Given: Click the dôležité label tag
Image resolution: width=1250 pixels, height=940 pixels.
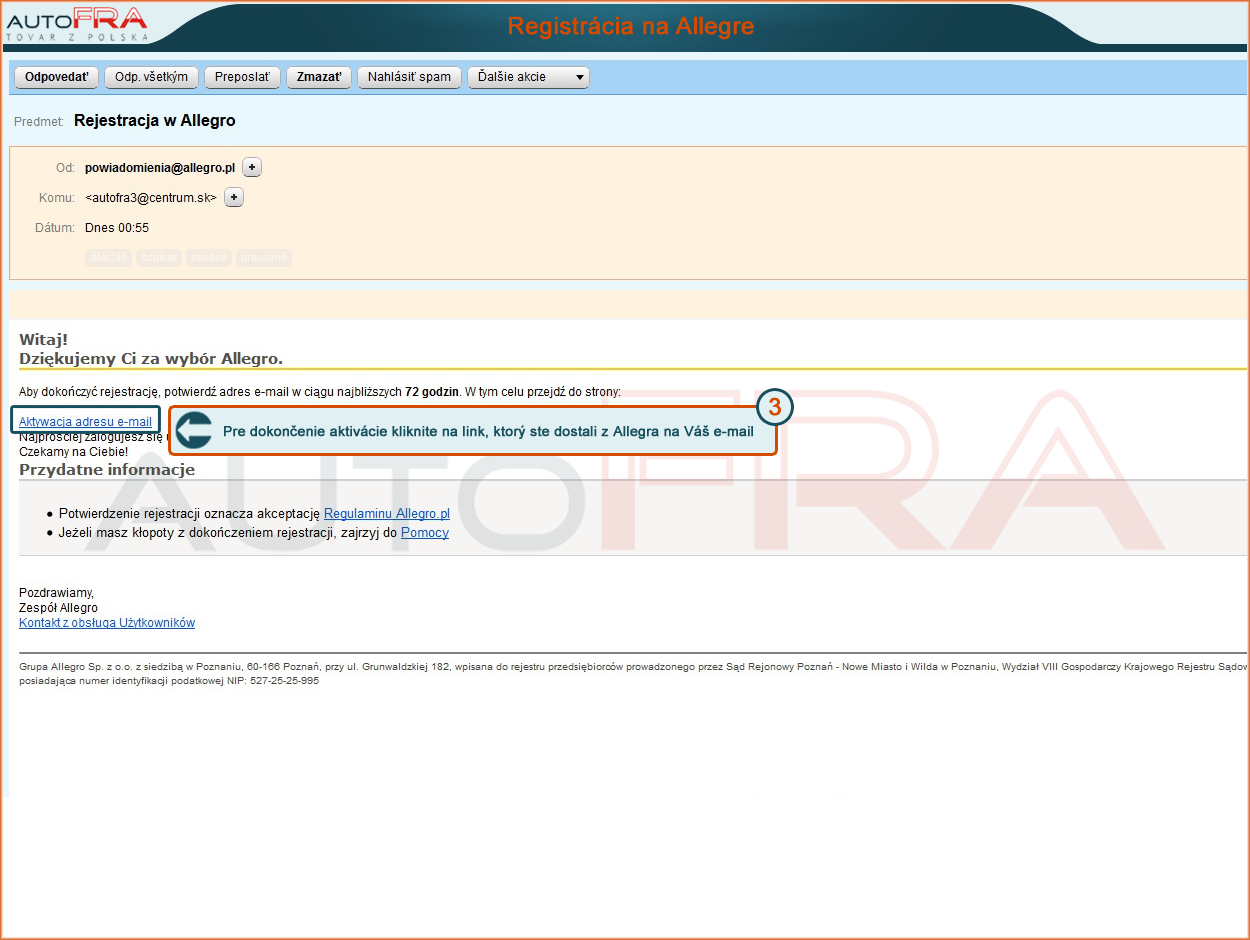Looking at the screenshot, I should pos(109,258).
